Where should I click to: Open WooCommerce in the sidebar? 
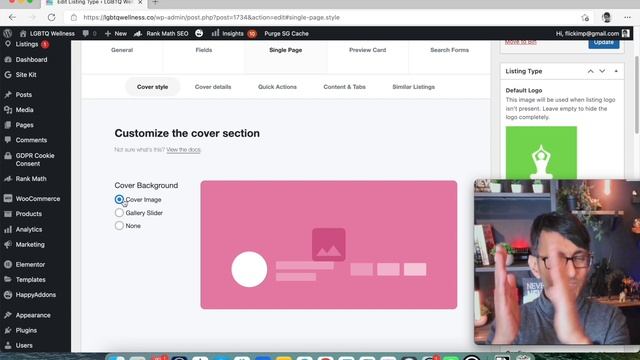click(38, 199)
